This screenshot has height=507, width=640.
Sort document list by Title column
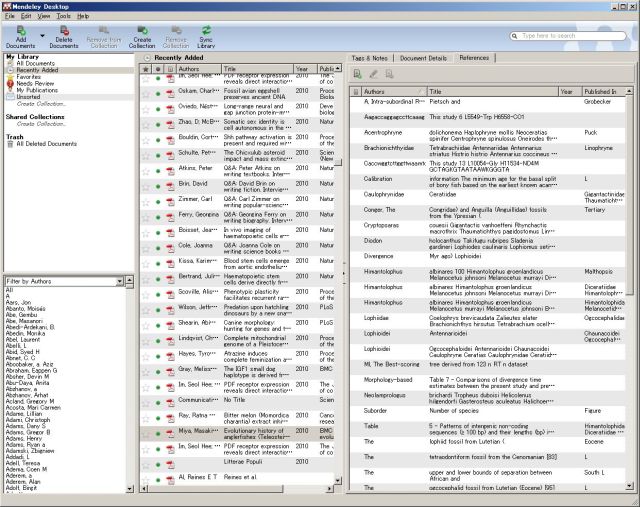coord(258,69)
